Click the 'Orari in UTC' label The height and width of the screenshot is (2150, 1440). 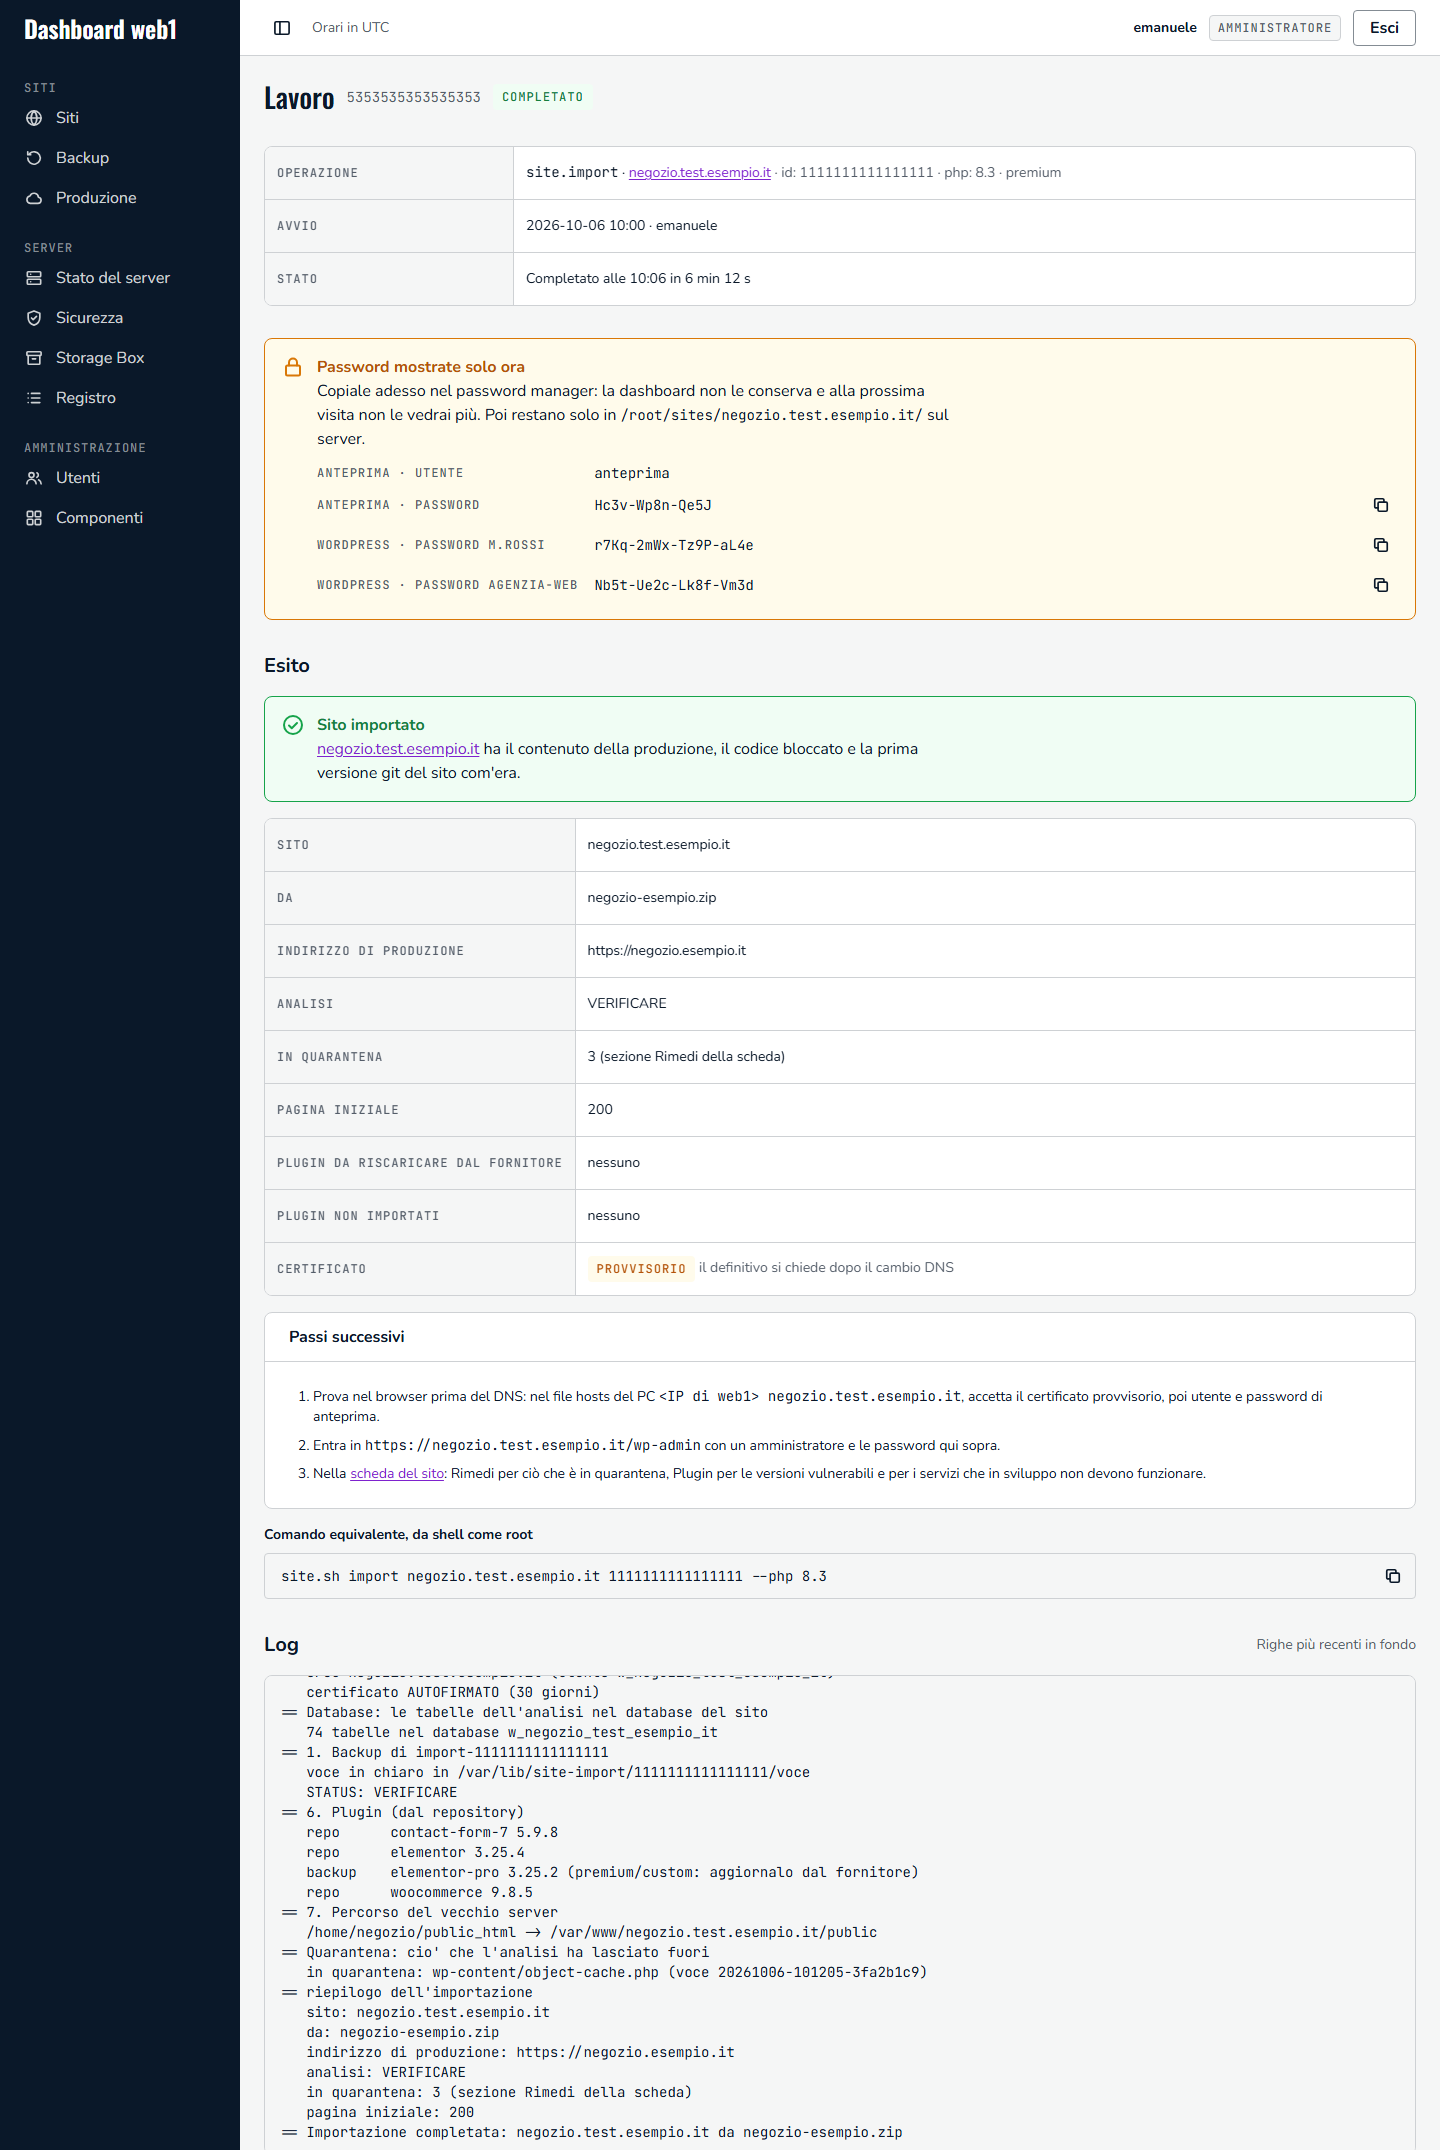point(350,28)
